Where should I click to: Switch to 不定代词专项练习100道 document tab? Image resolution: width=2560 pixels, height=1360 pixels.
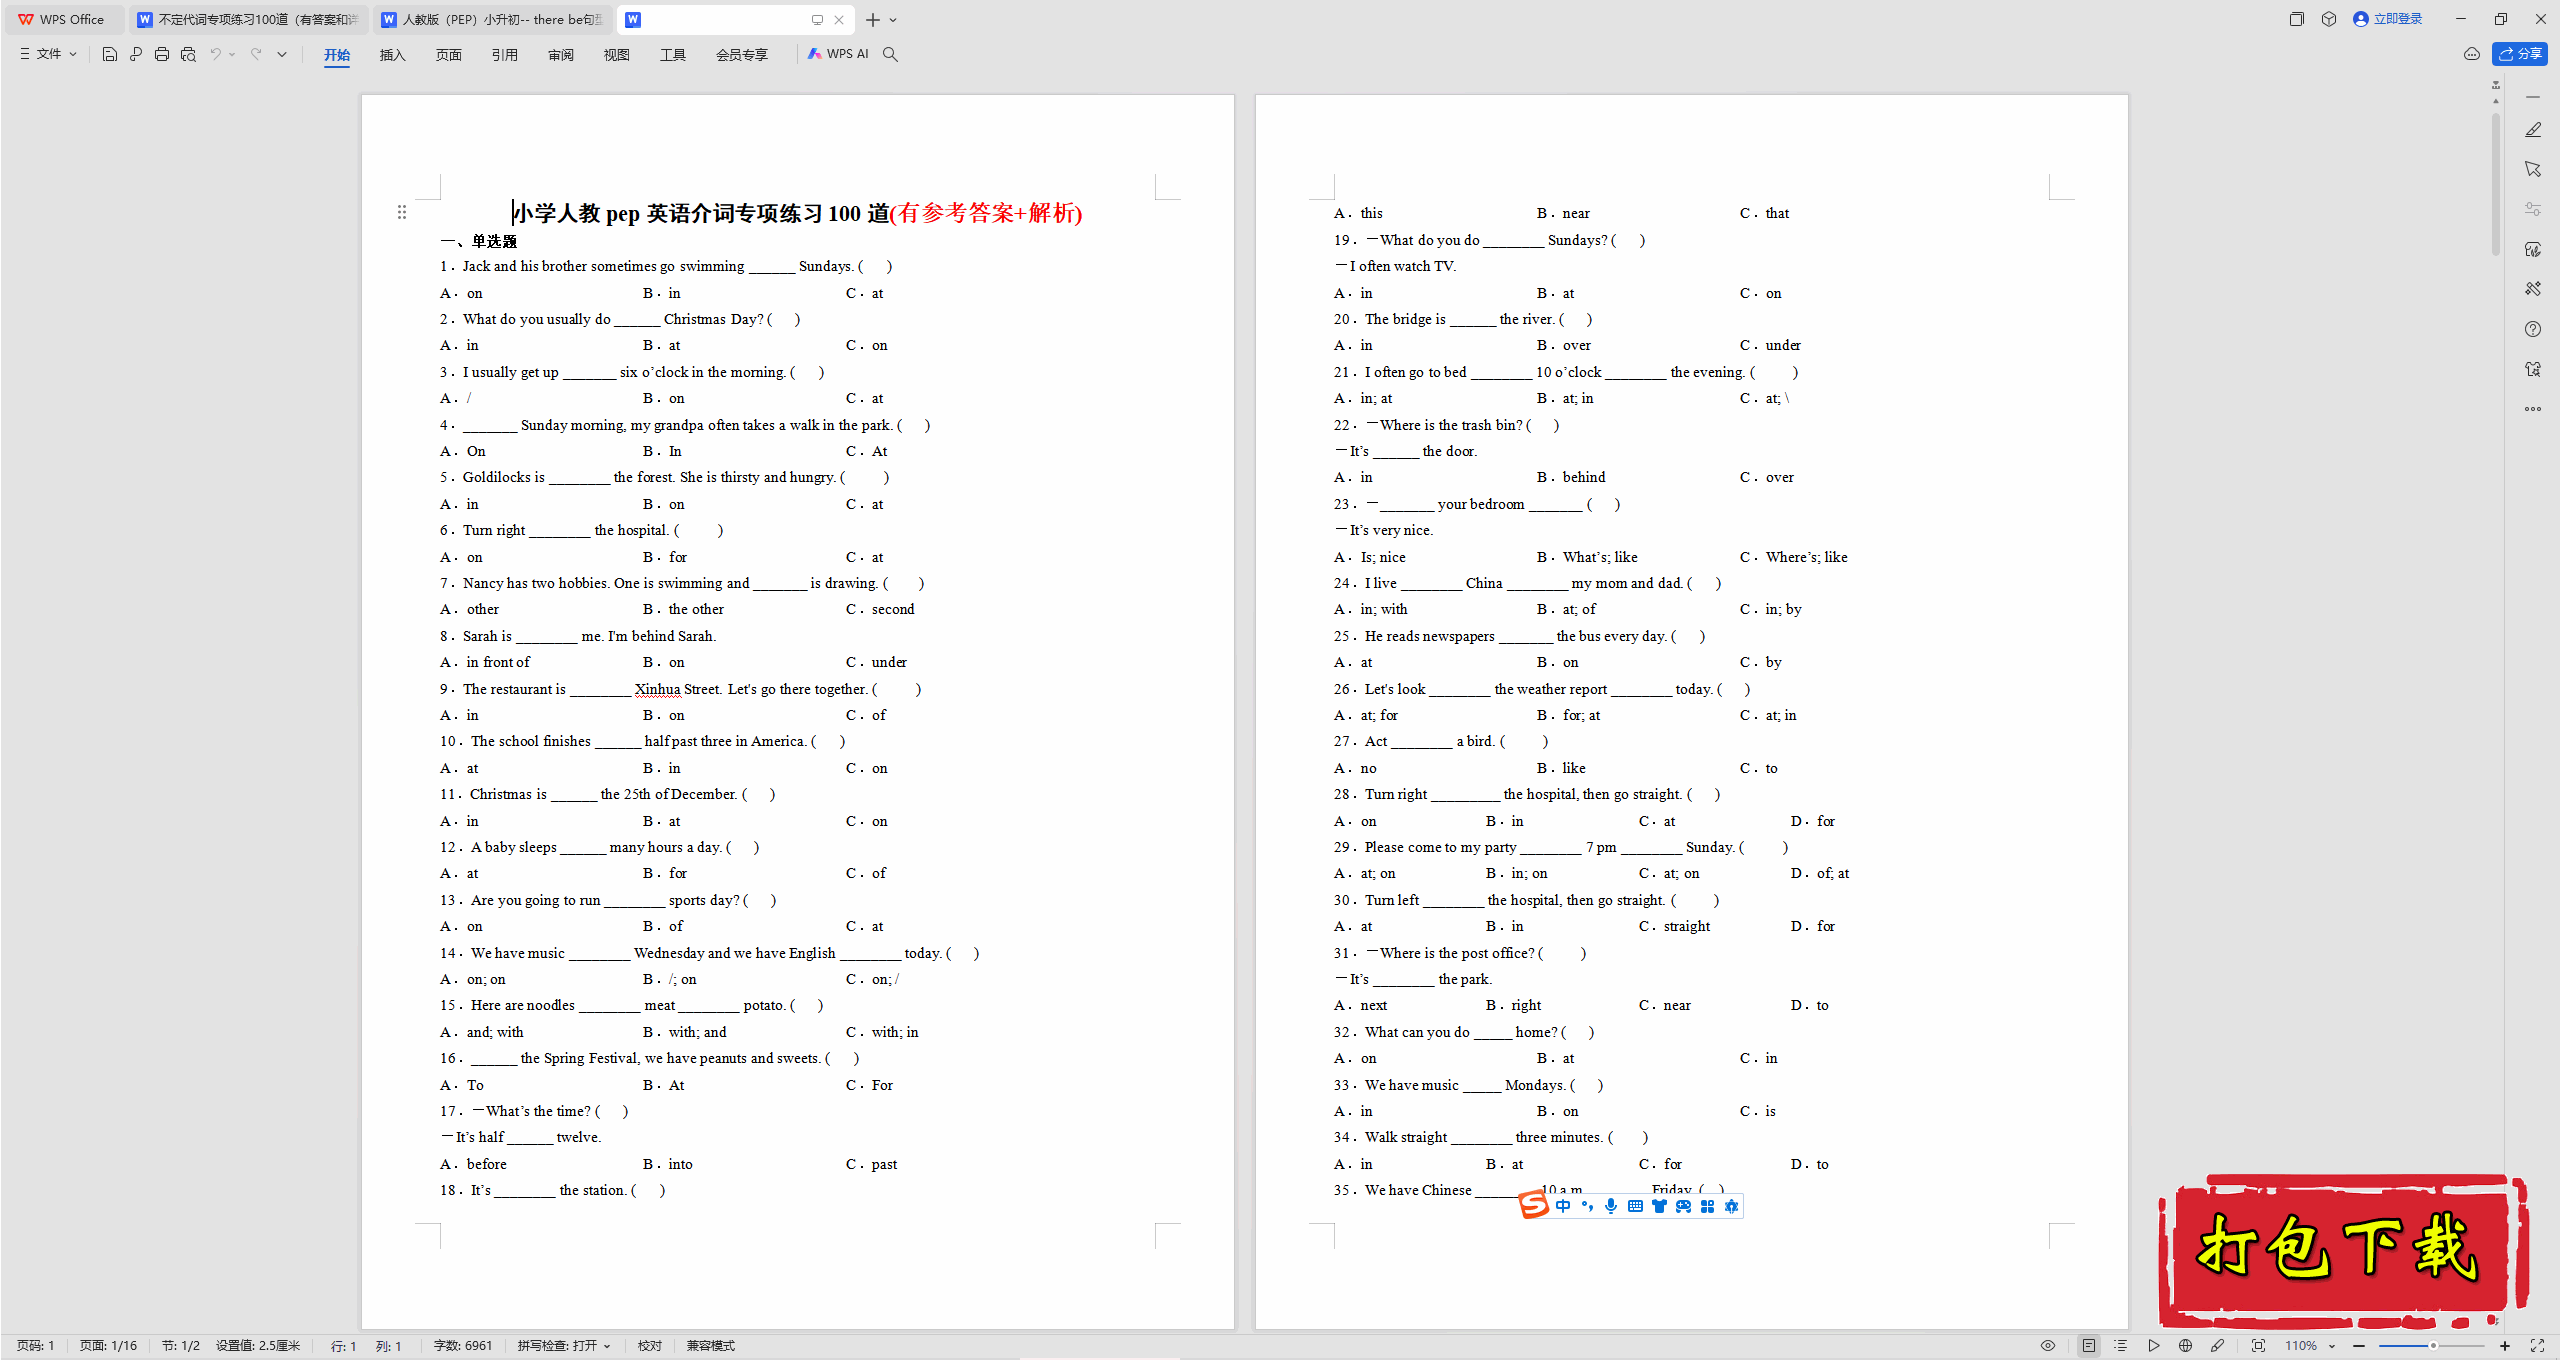(248, 20)
